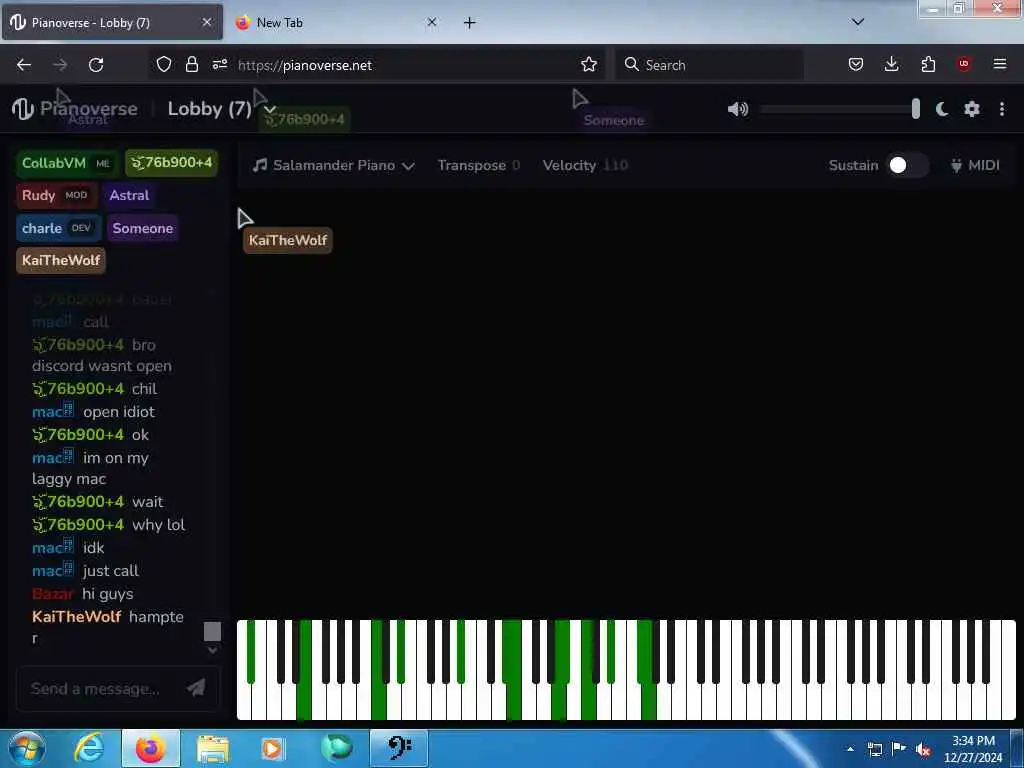The image size is (1024, 768).
Task: Go back in browser history
Action: 24,65
